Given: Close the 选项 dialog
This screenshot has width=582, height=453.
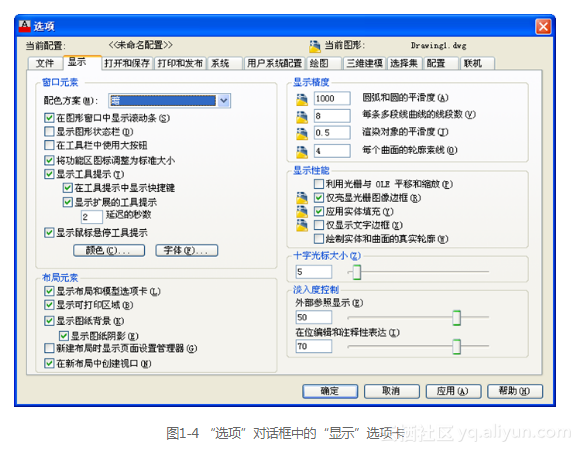Looking at the screenshot, I should pos(543,26).
